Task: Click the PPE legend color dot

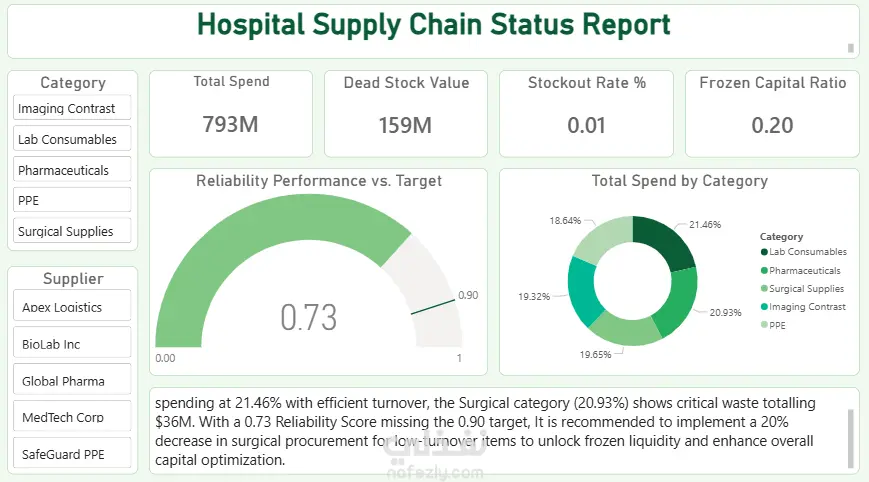Action: 764,325
